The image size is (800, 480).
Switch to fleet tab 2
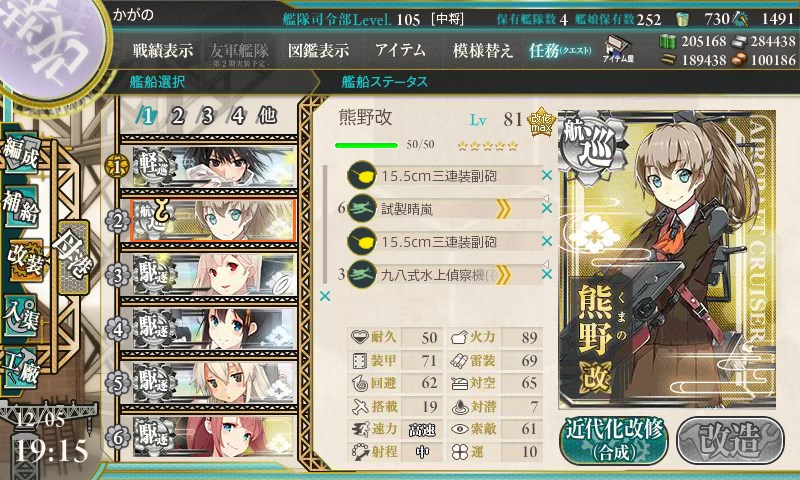click(177, 117)
